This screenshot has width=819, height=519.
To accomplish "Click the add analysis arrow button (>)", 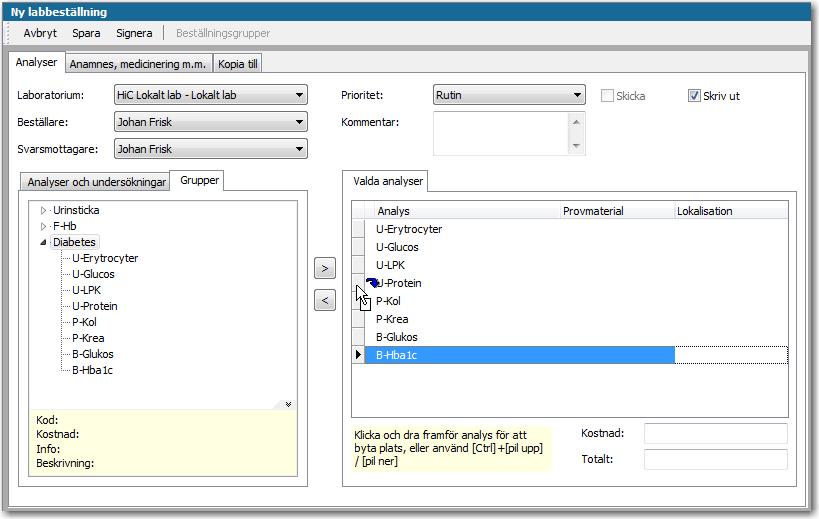I will (x=325, y=268).
